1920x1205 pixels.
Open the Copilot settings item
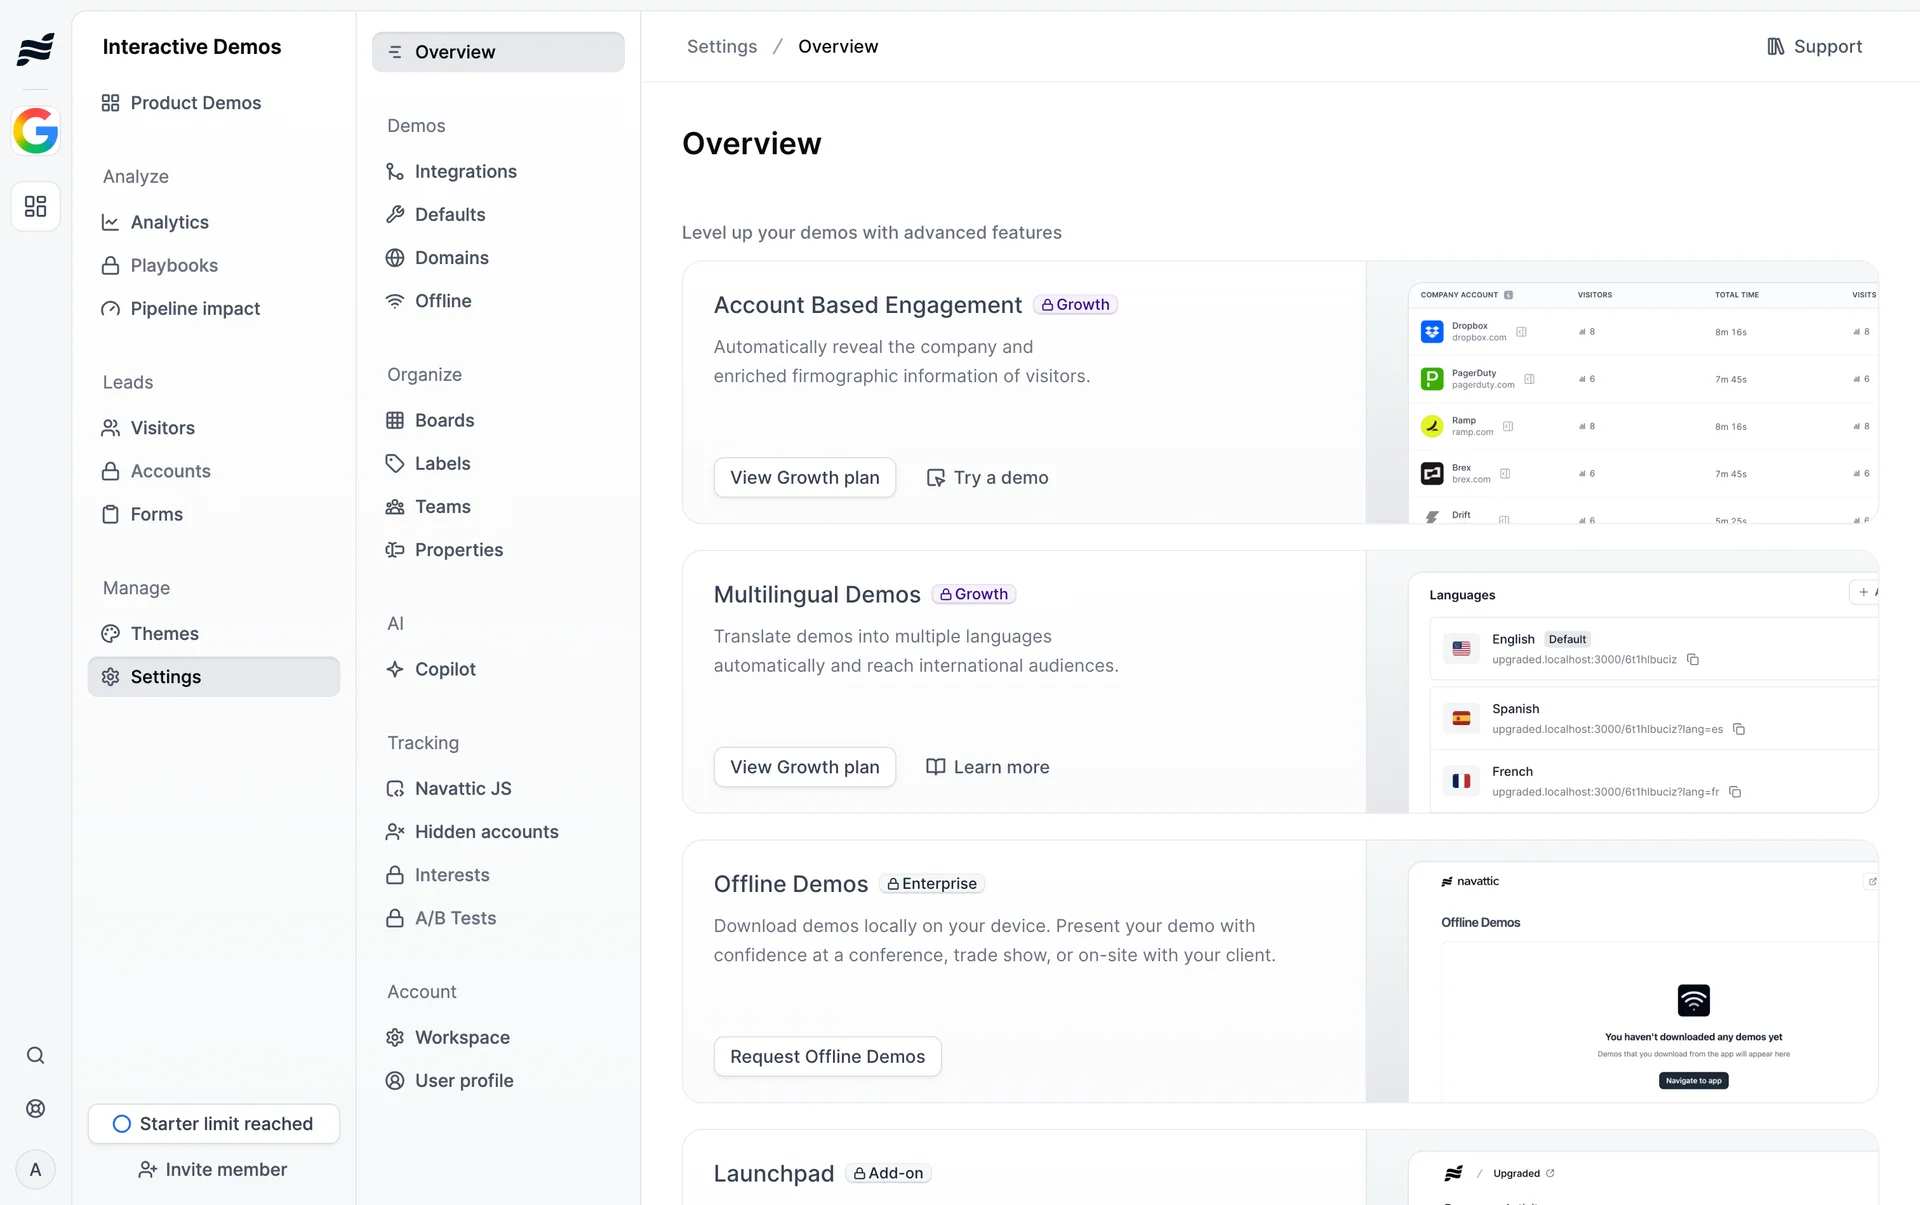[x=445, y=669]
